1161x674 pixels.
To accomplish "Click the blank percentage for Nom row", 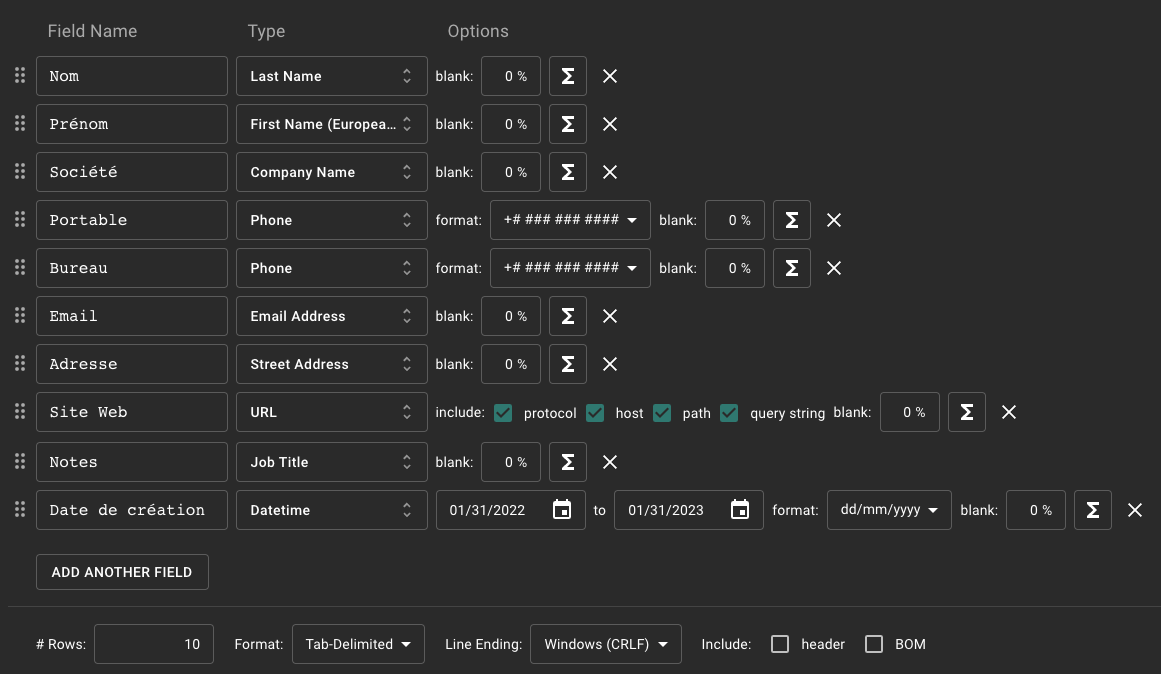I will 511,76.
